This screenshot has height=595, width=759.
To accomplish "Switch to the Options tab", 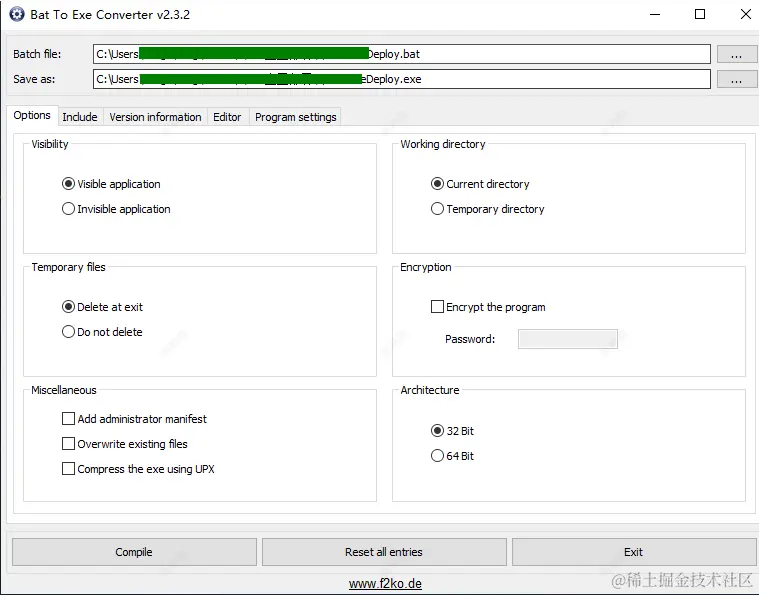I will click(32, 116).
